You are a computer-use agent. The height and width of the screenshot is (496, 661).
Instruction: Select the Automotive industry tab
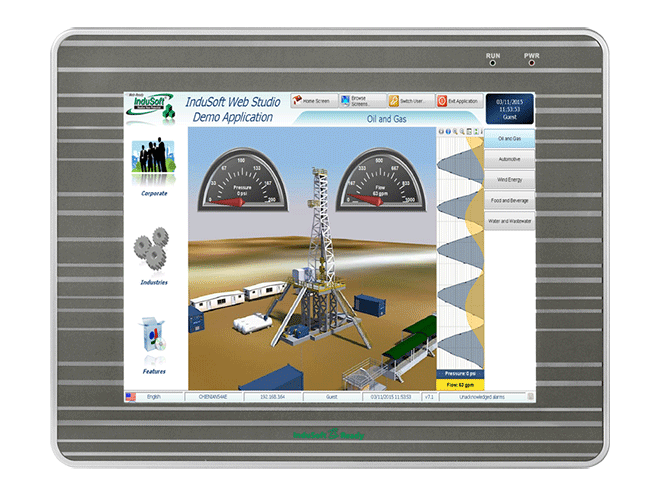tap(510, 159)
